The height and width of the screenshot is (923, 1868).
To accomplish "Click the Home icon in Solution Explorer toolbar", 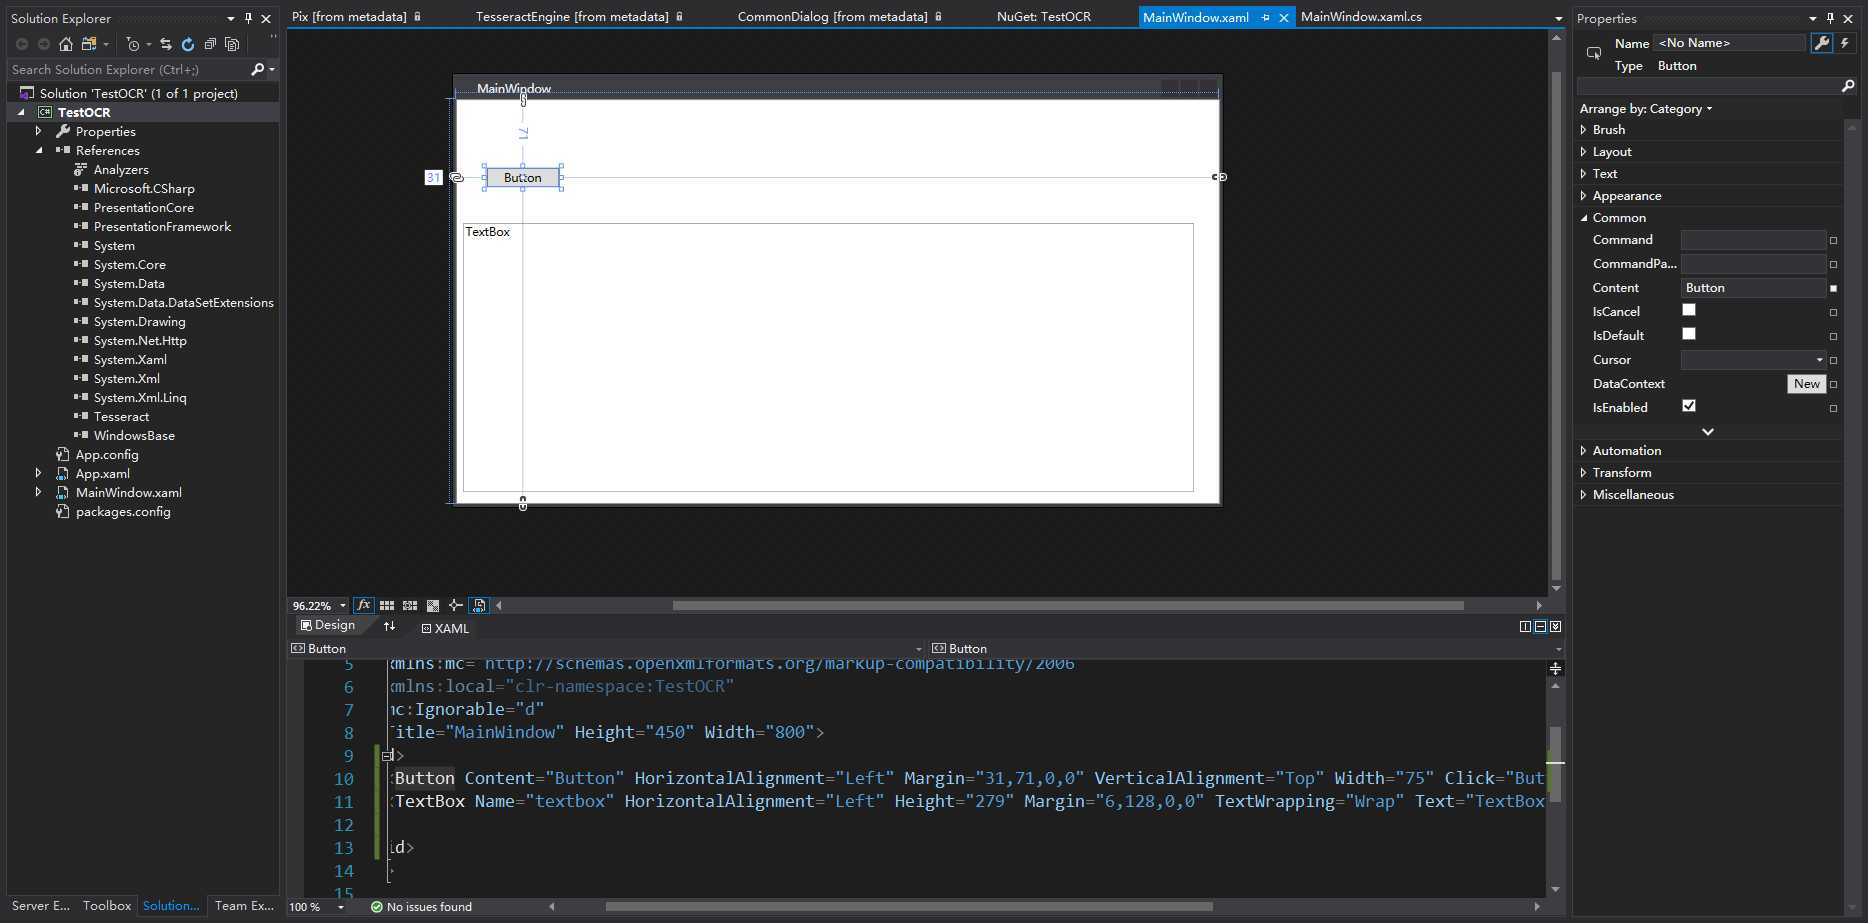I will (x=66, y=44).
